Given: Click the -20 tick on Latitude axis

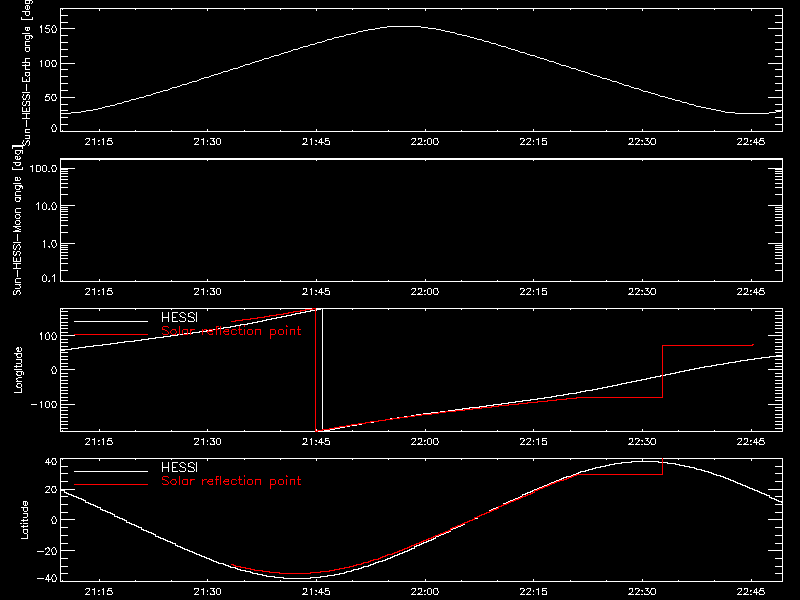Looking at the screenshot, I should coord(47,551).
